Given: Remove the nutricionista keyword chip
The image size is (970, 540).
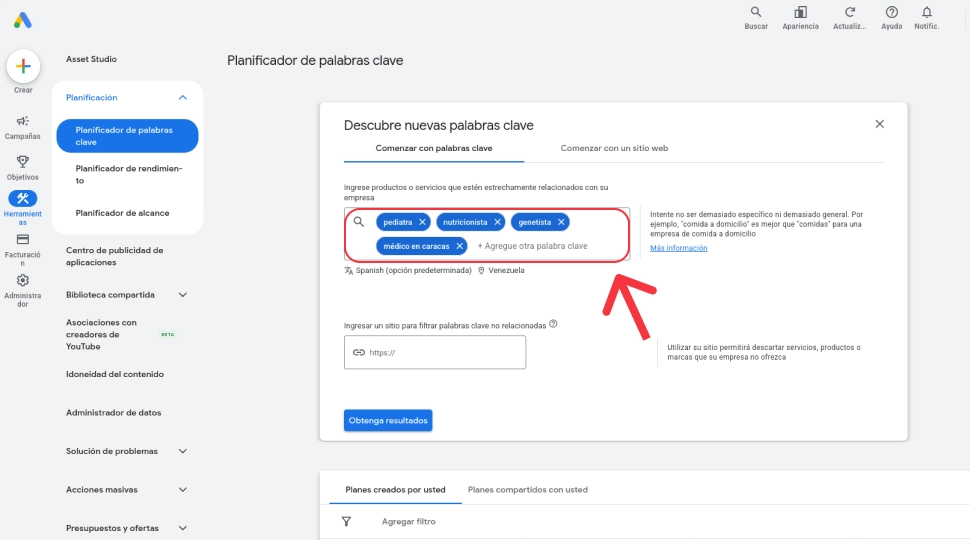Looking at the screenshot, I should 497,222.
